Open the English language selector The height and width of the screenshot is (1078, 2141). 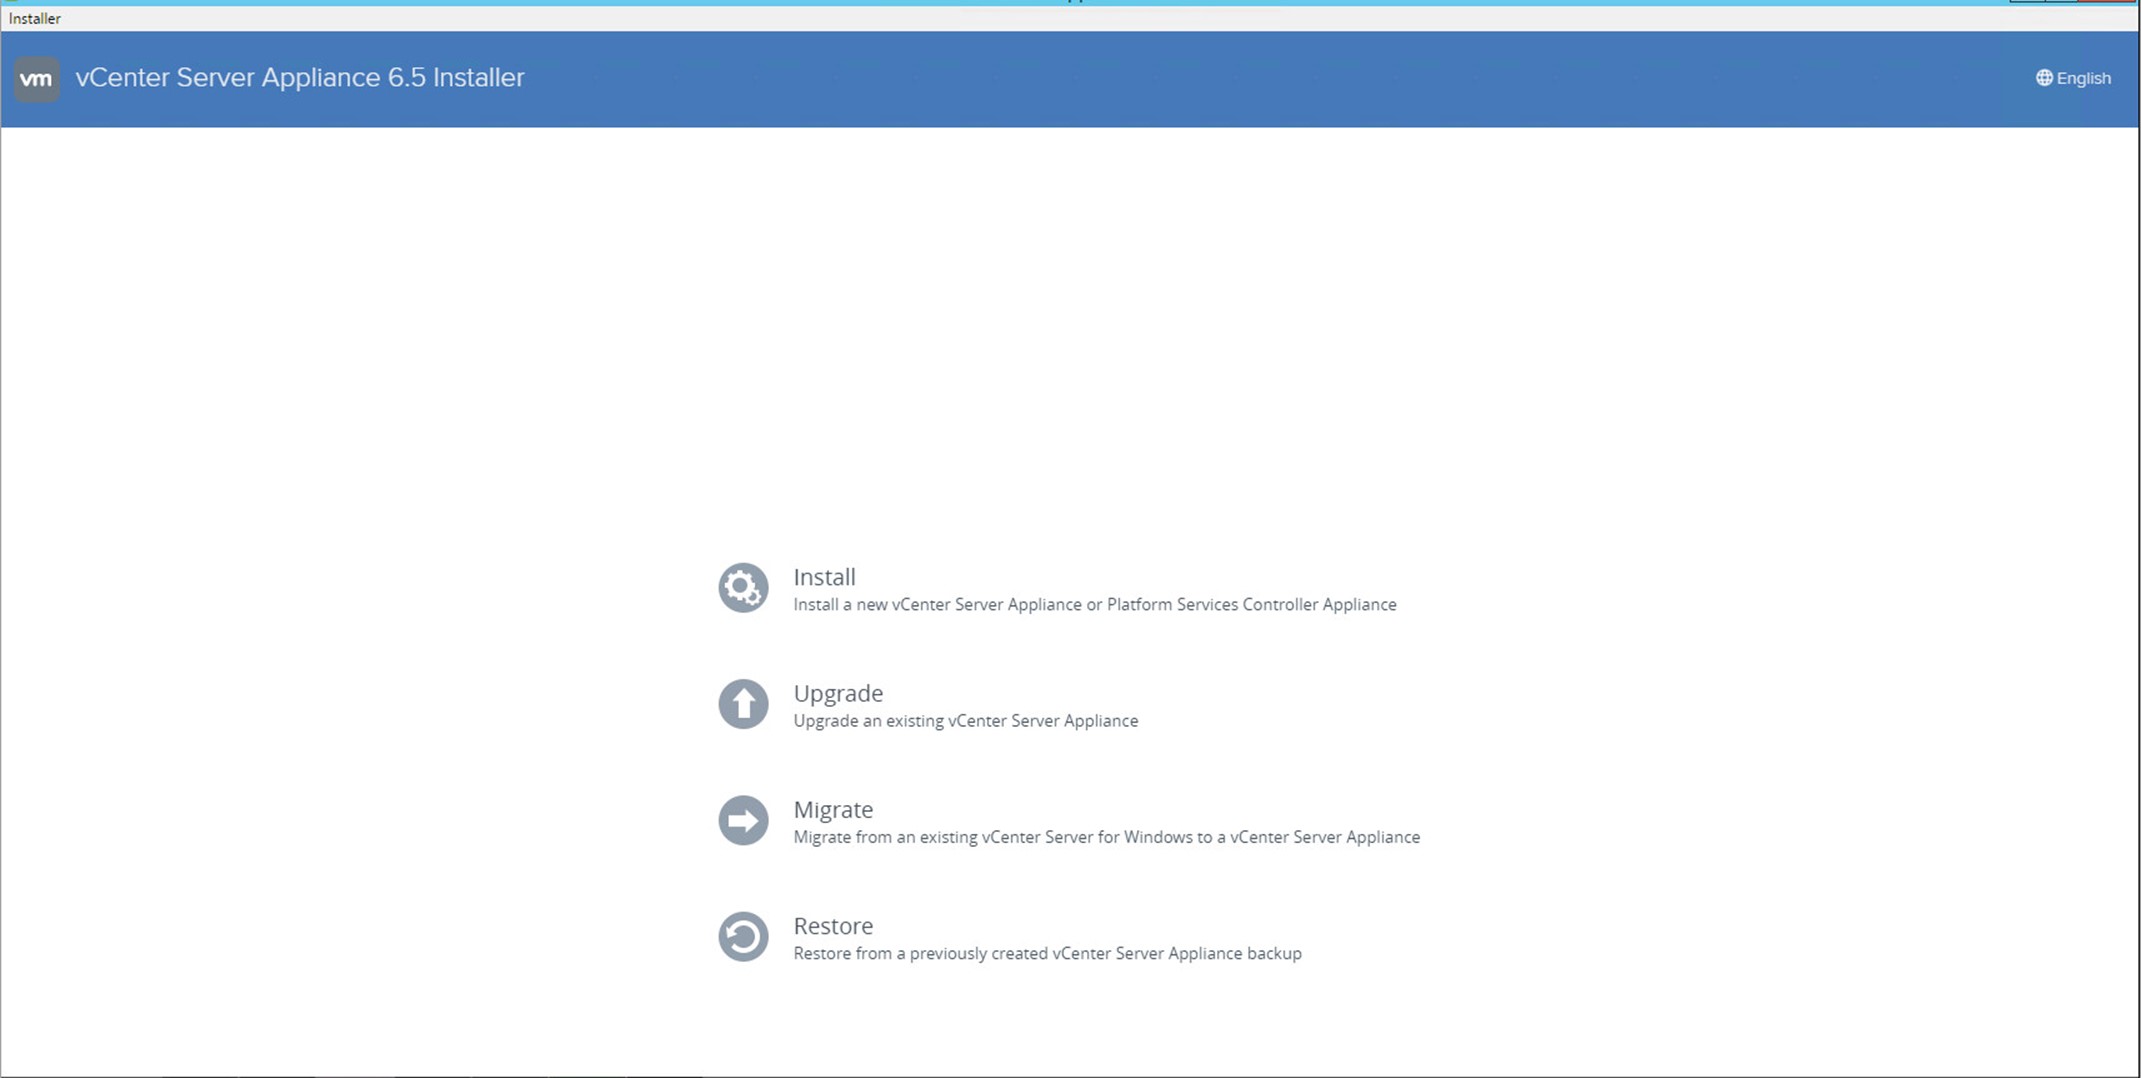[2073, 78]
